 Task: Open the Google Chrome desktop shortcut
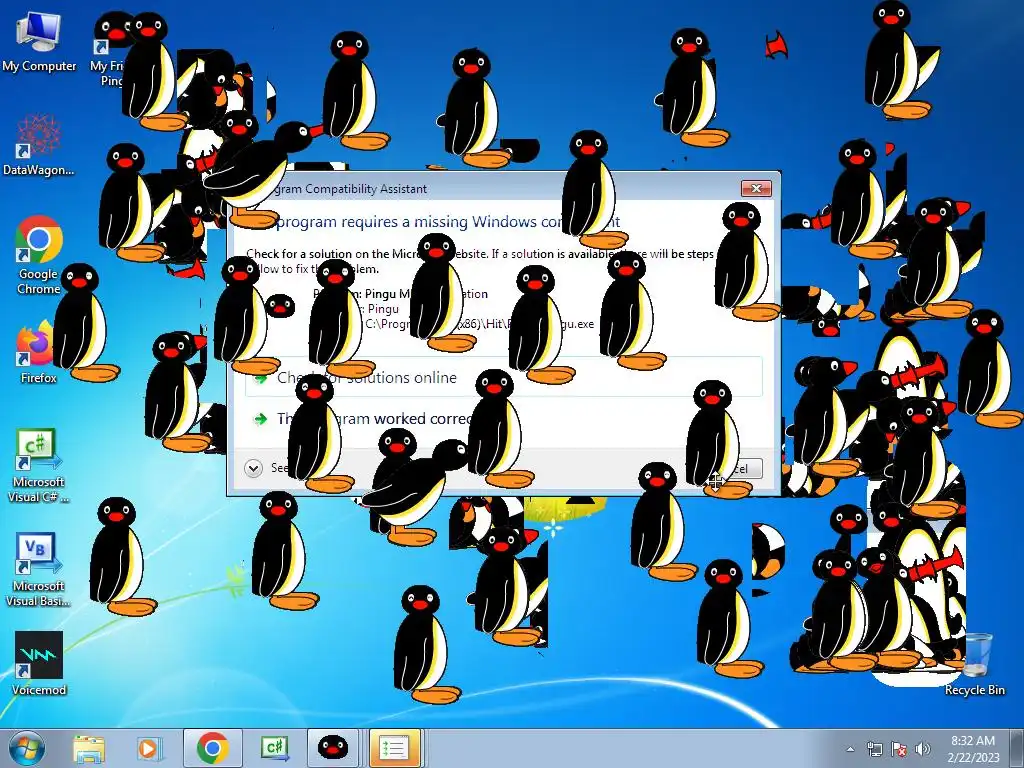pyautogui.click(x=39, y=255)
